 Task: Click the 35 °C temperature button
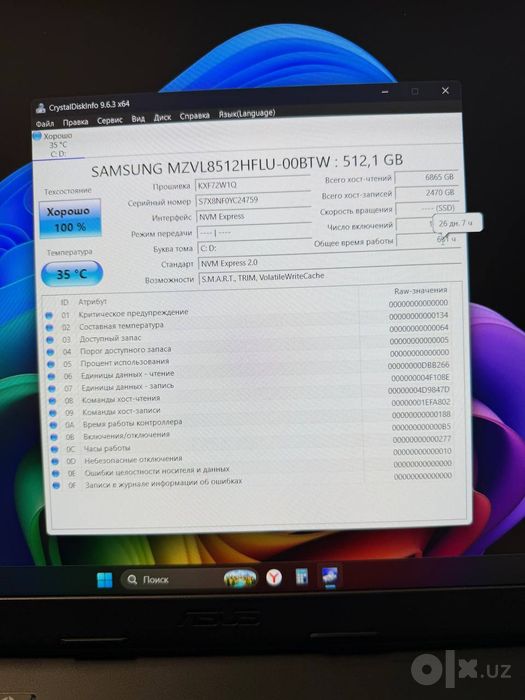(72, 274)
